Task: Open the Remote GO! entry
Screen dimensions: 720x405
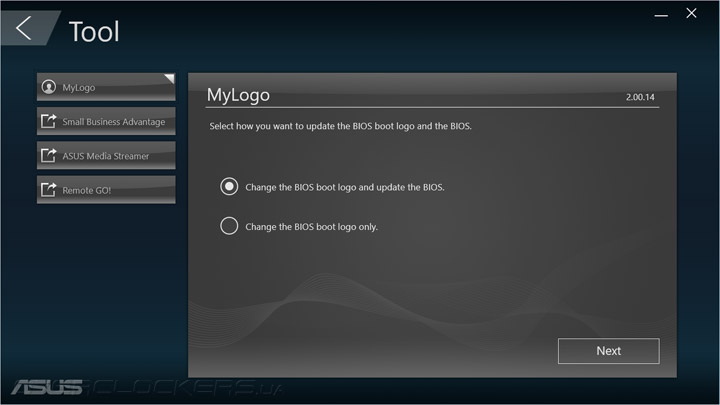Action: tap(106, 190)
